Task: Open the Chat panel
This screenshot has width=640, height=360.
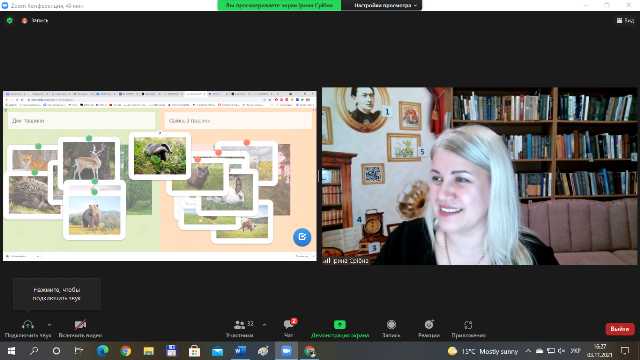Action: point(289,329)
